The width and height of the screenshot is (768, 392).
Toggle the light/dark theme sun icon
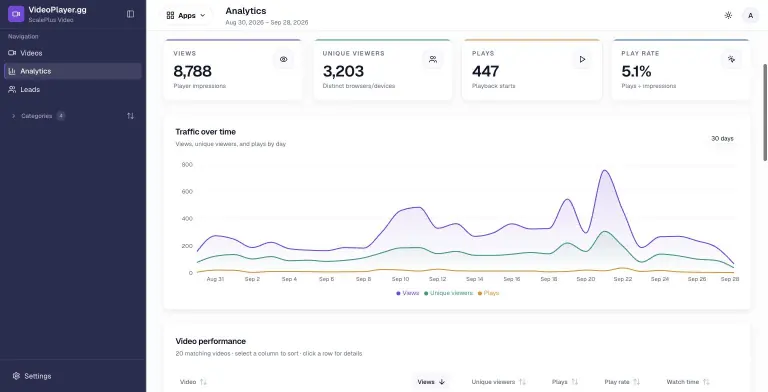(x=728, y=16)
